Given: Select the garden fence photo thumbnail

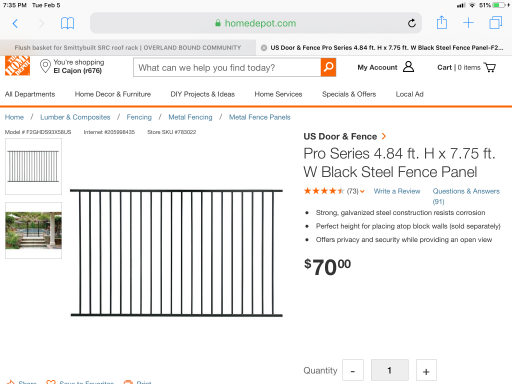Looking at the screenshot, I should tap(33, 230).
